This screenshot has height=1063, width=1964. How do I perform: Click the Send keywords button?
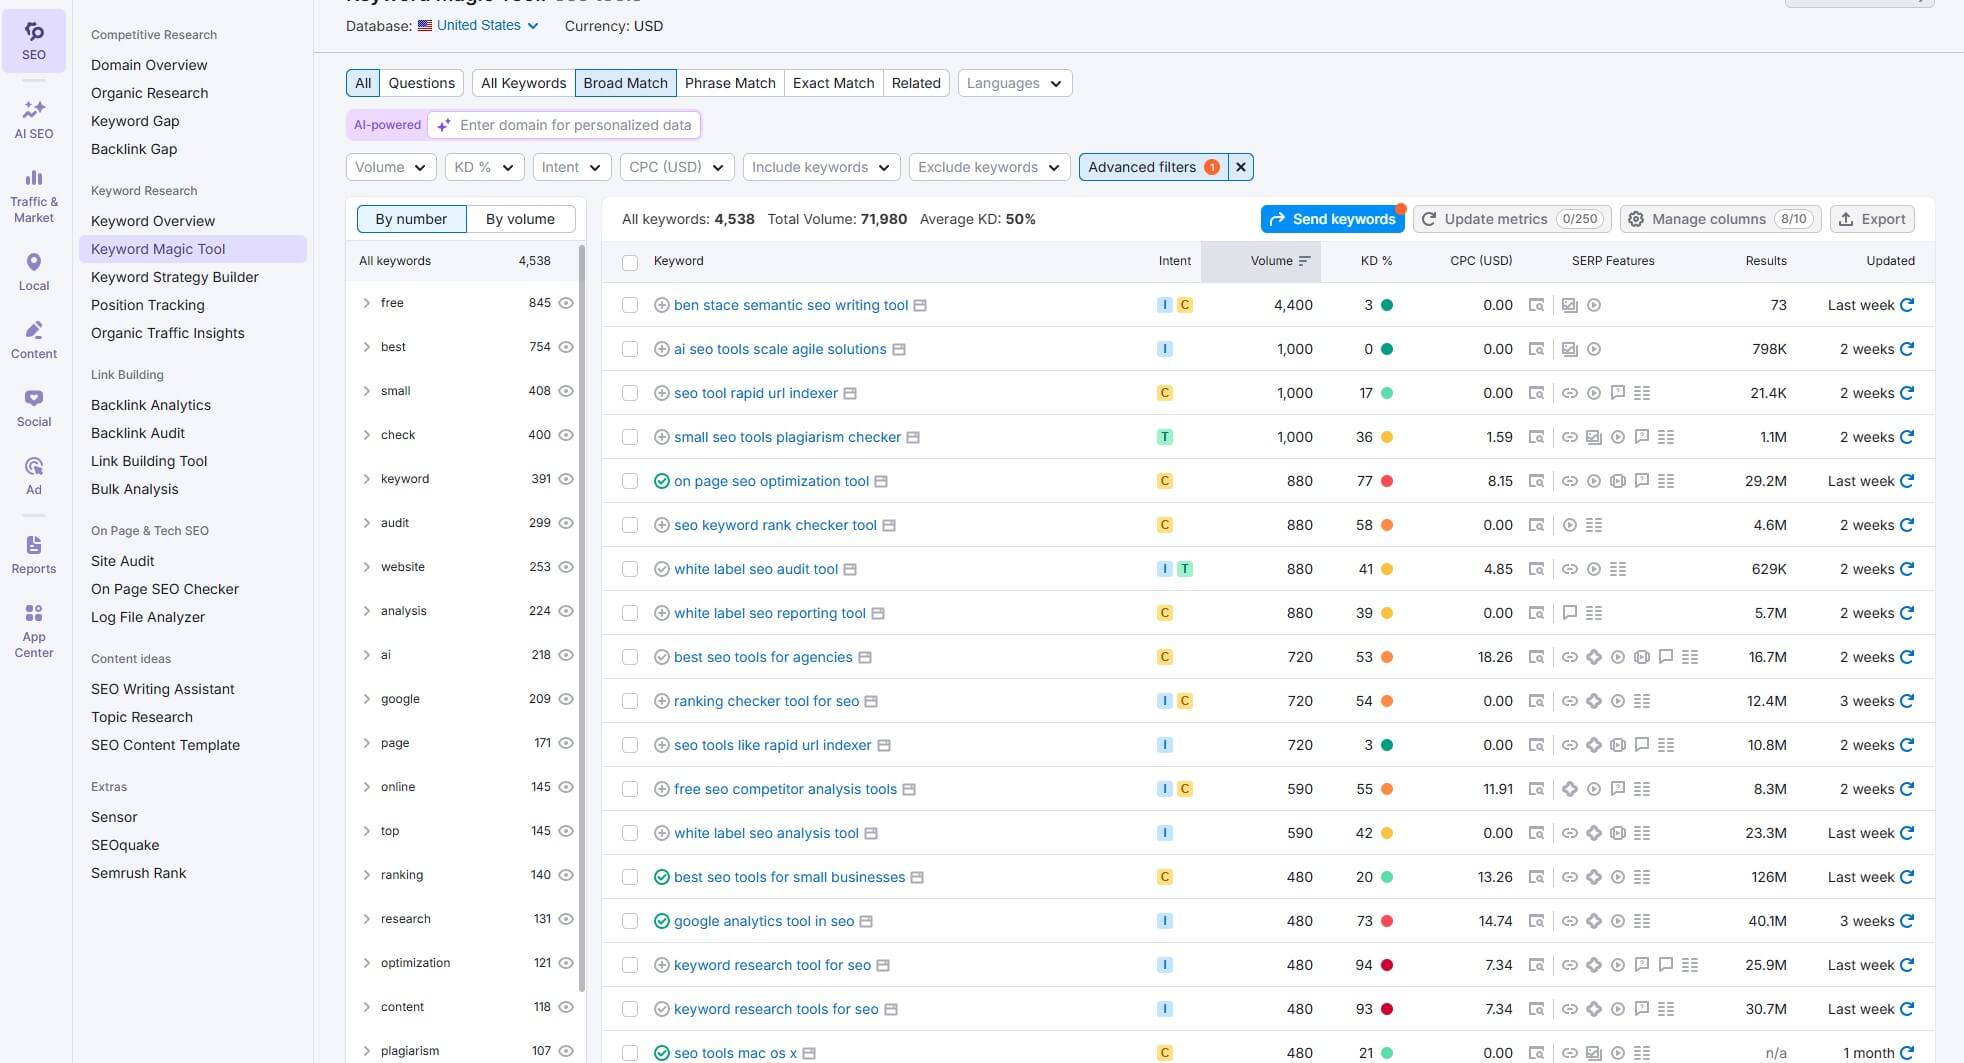(1331, 219)
